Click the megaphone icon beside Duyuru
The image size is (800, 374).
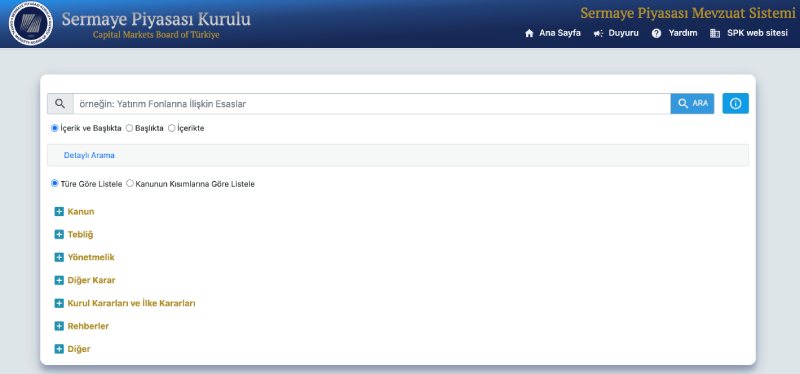[598, 33]
